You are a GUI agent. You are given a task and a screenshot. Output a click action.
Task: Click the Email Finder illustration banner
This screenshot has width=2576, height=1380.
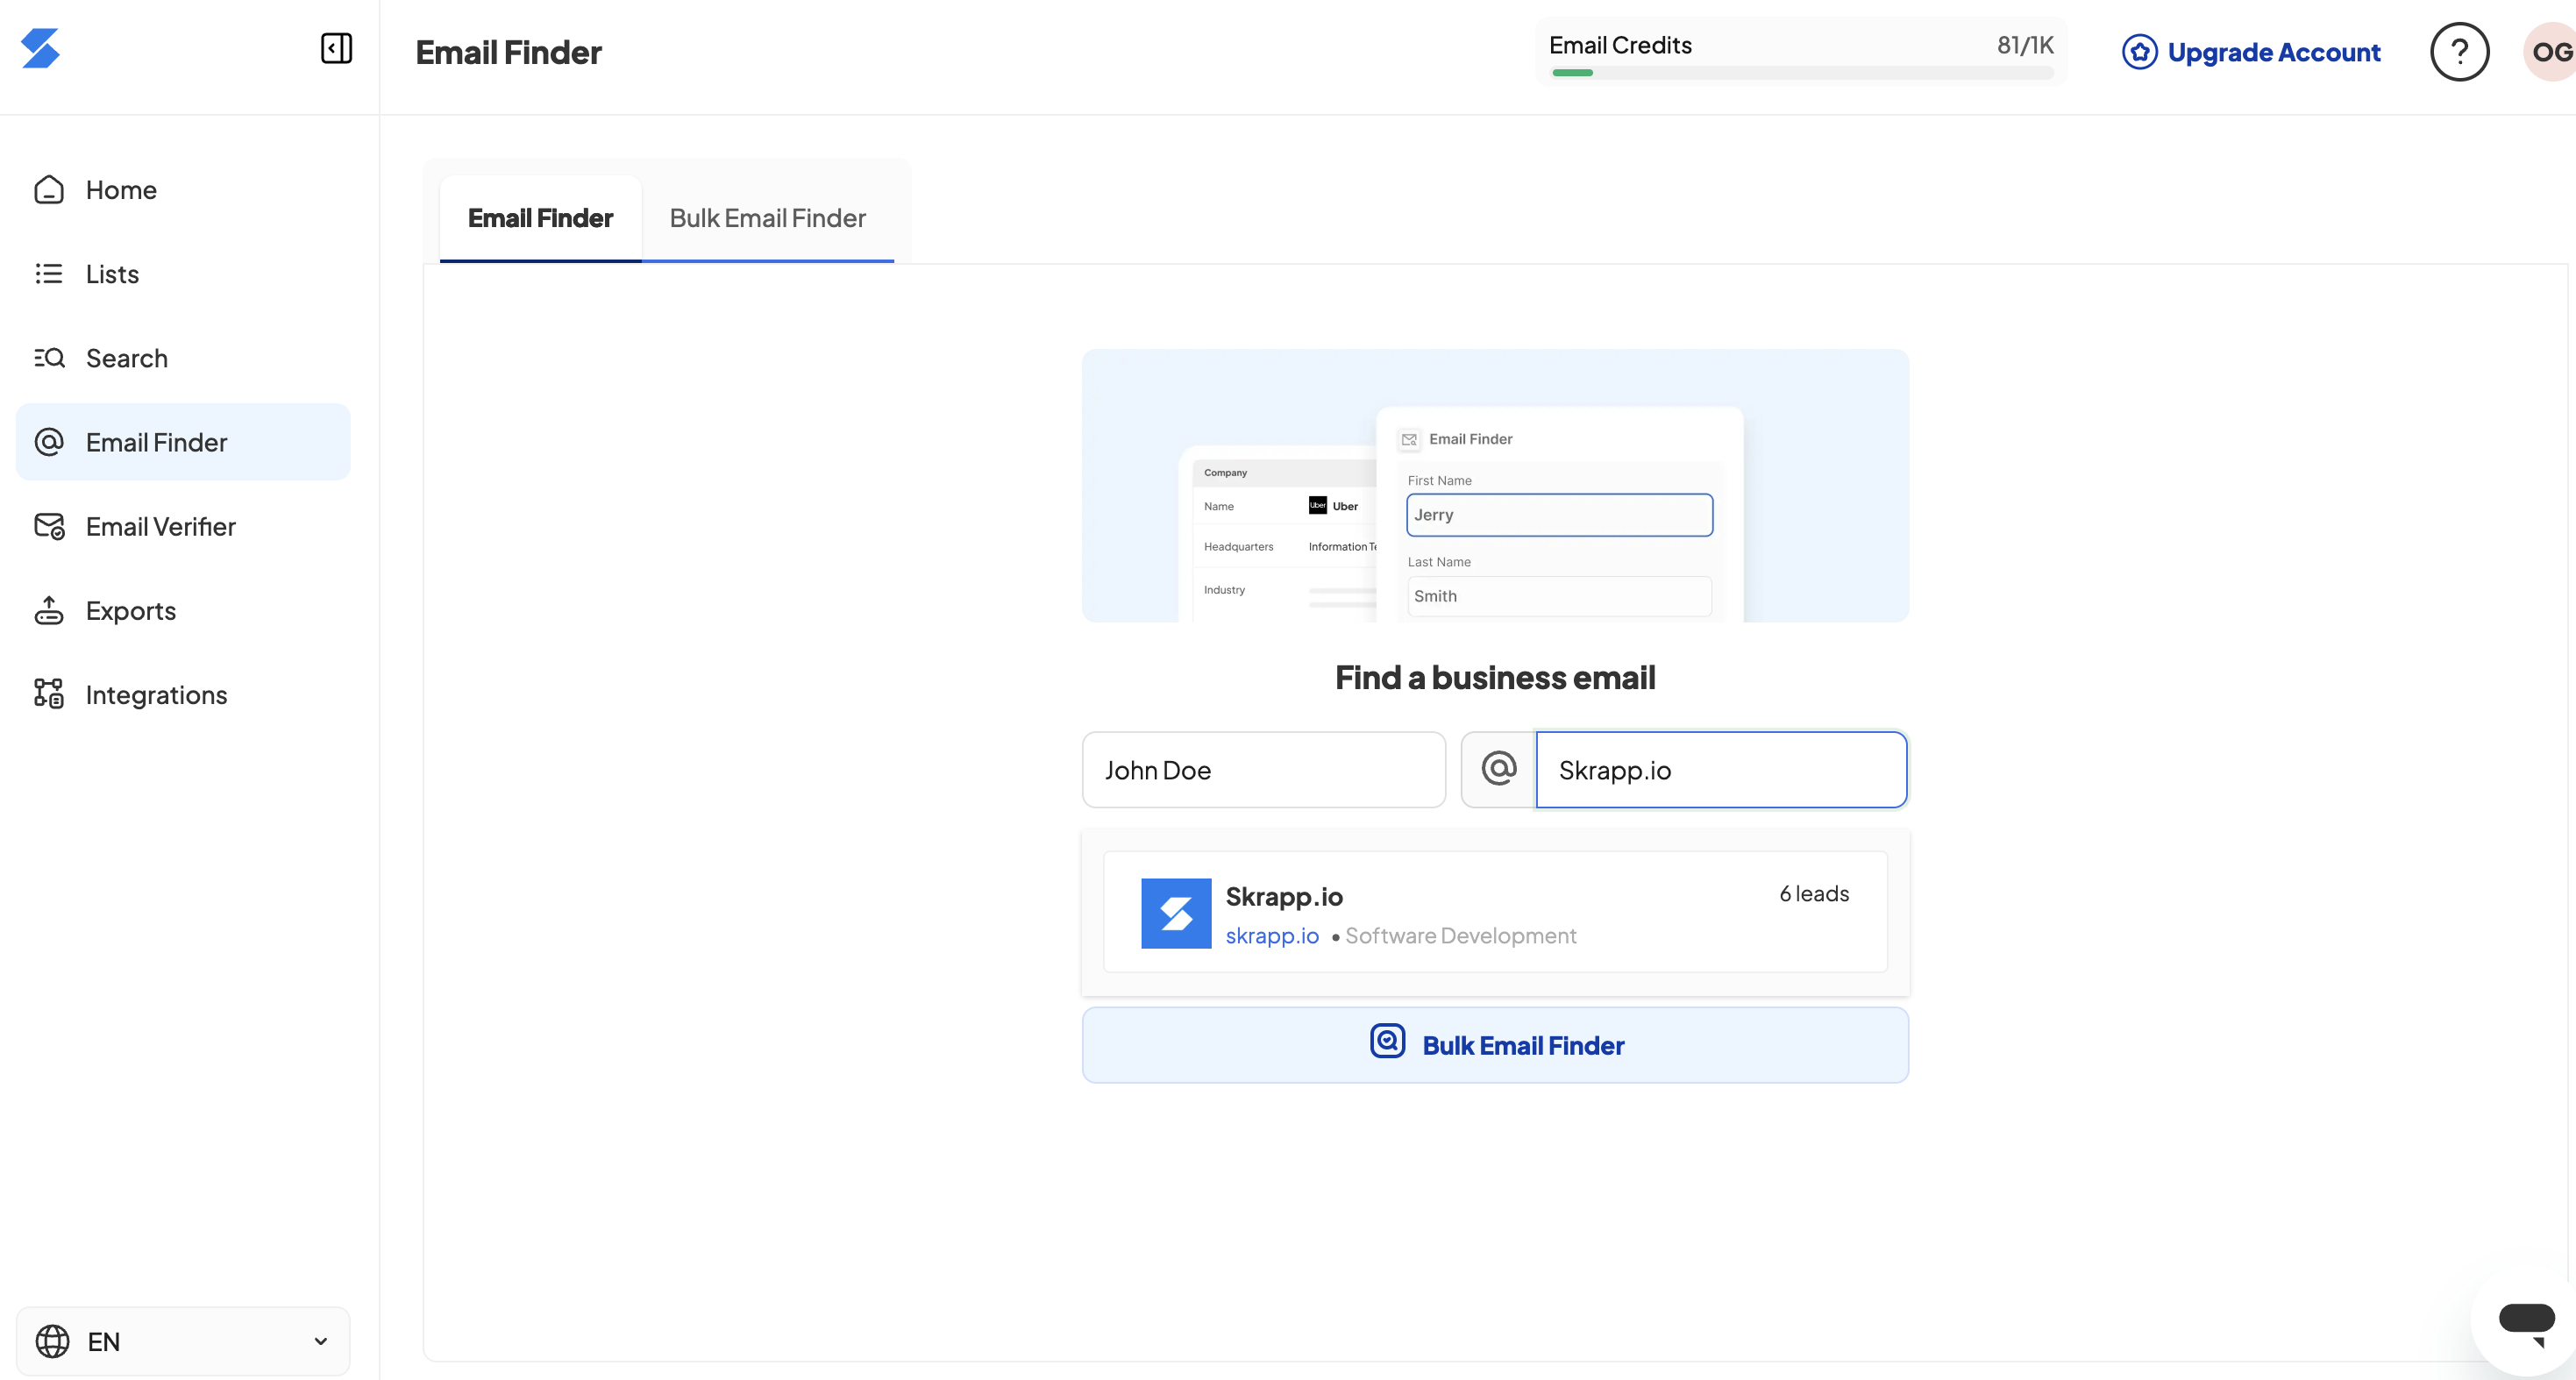coord(1495,485)
